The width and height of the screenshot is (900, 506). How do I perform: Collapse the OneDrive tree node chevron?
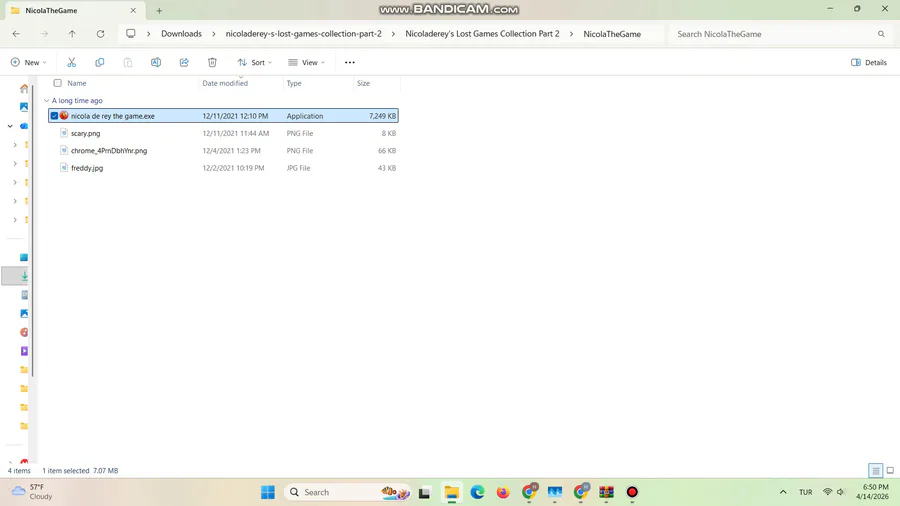point(10,126)
